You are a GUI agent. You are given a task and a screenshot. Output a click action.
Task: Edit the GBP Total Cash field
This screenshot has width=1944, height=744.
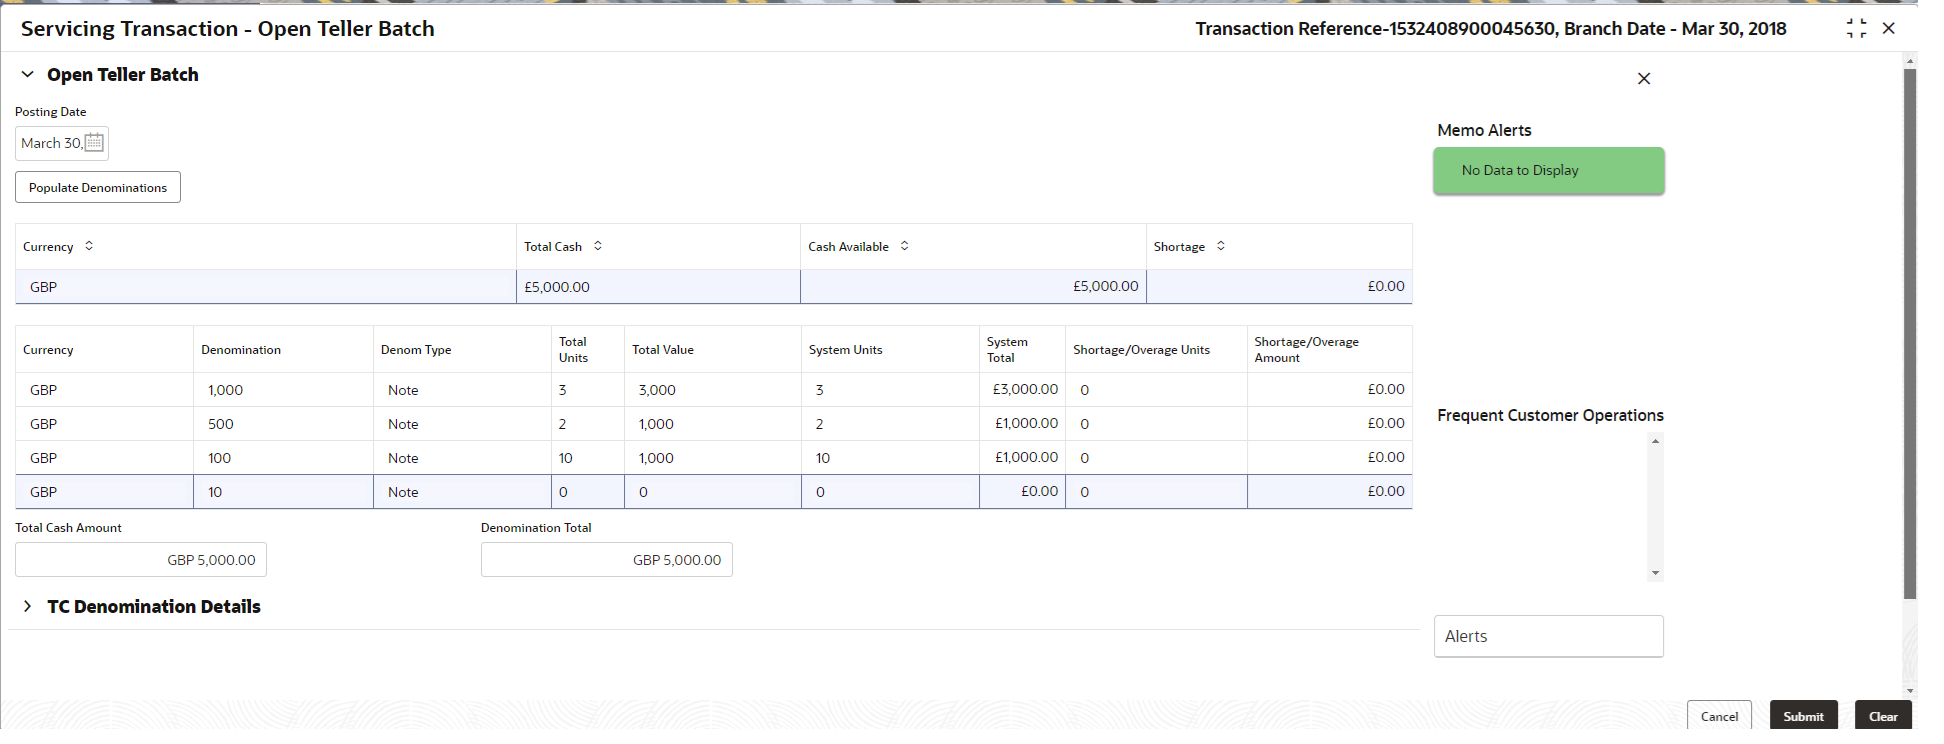click(x=658, y=287)
